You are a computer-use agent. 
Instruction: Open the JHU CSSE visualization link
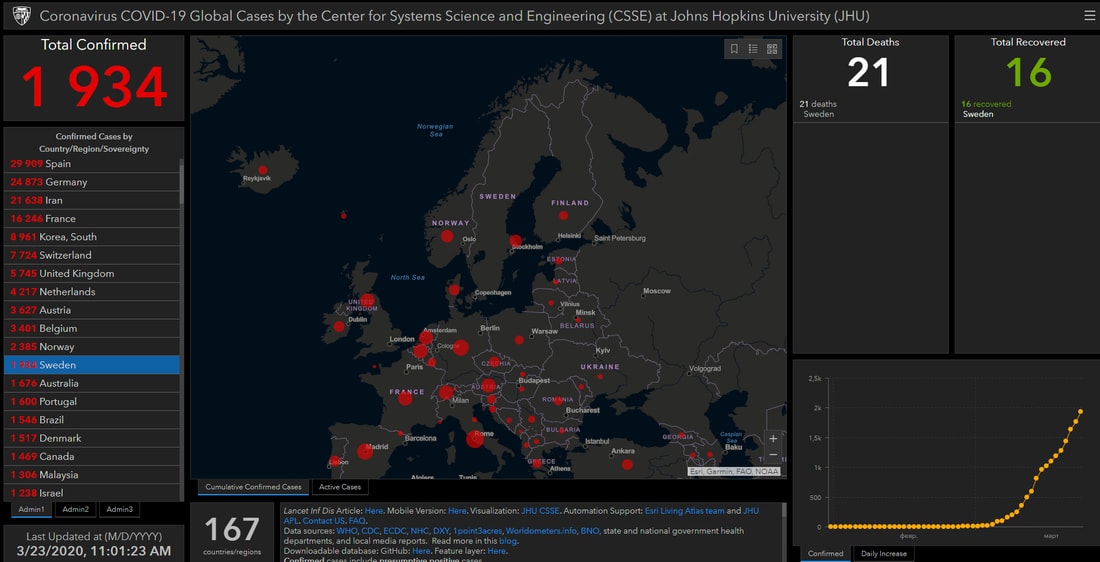tap(539, 511)
